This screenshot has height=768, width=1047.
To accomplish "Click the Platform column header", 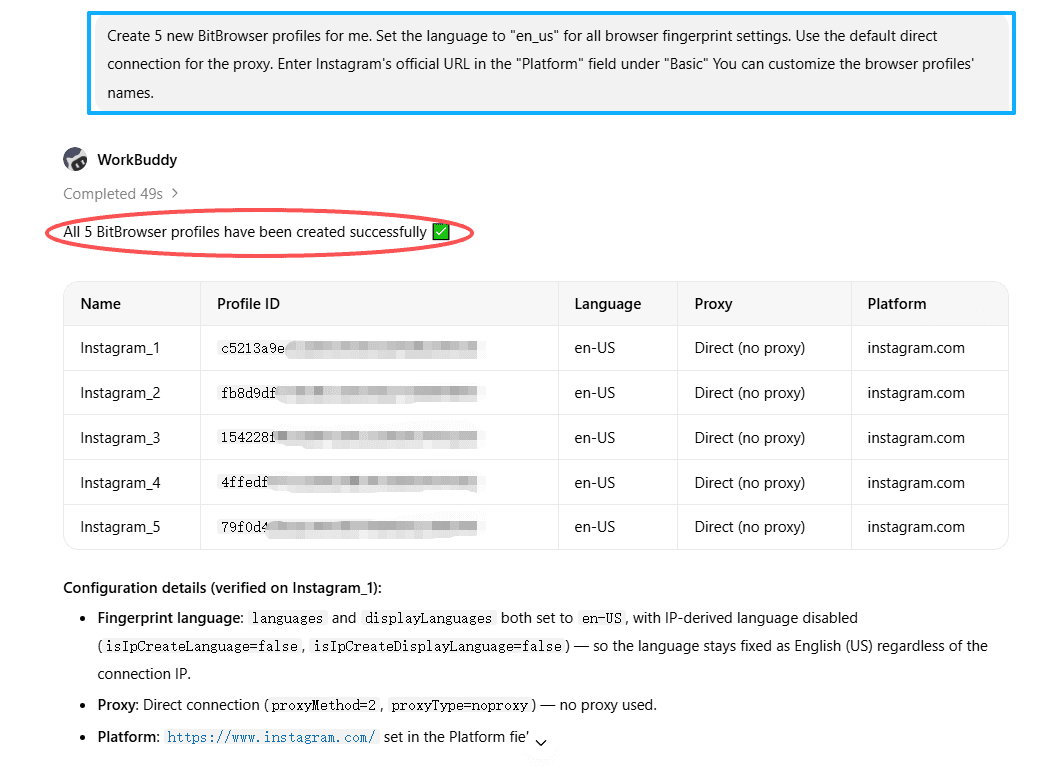I will [x=897, y=304].
